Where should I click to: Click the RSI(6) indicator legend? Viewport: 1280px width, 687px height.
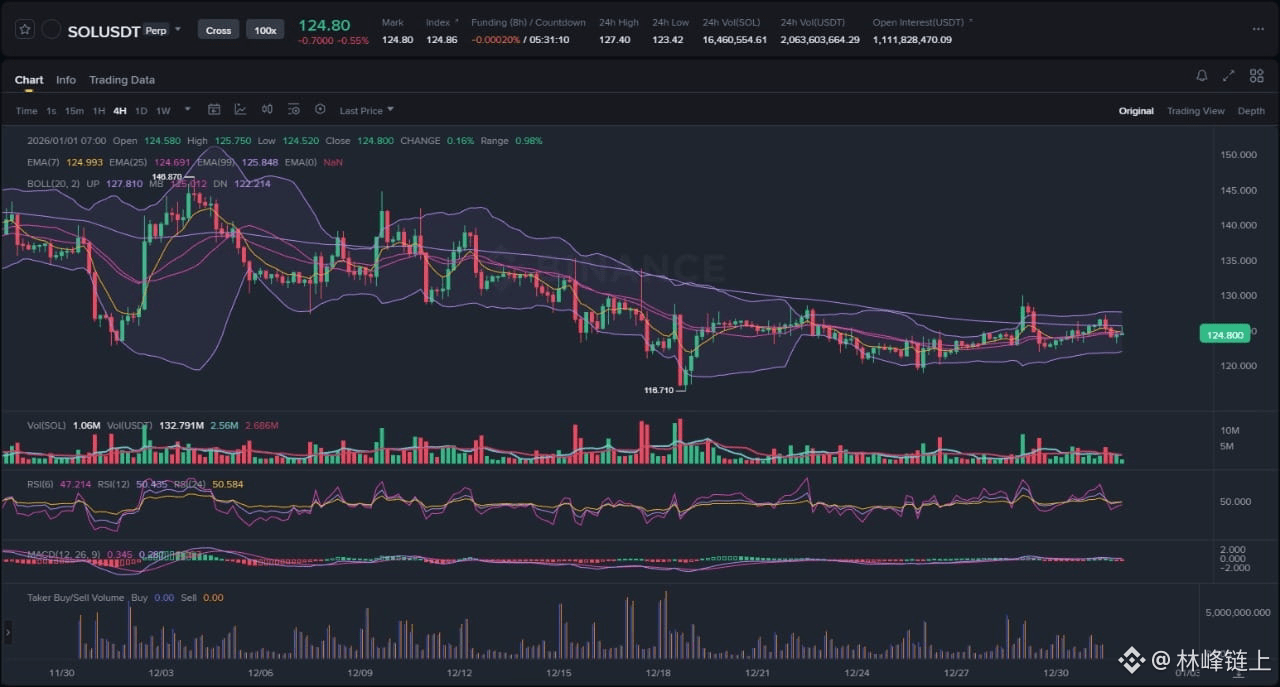(x=41, y=484)
